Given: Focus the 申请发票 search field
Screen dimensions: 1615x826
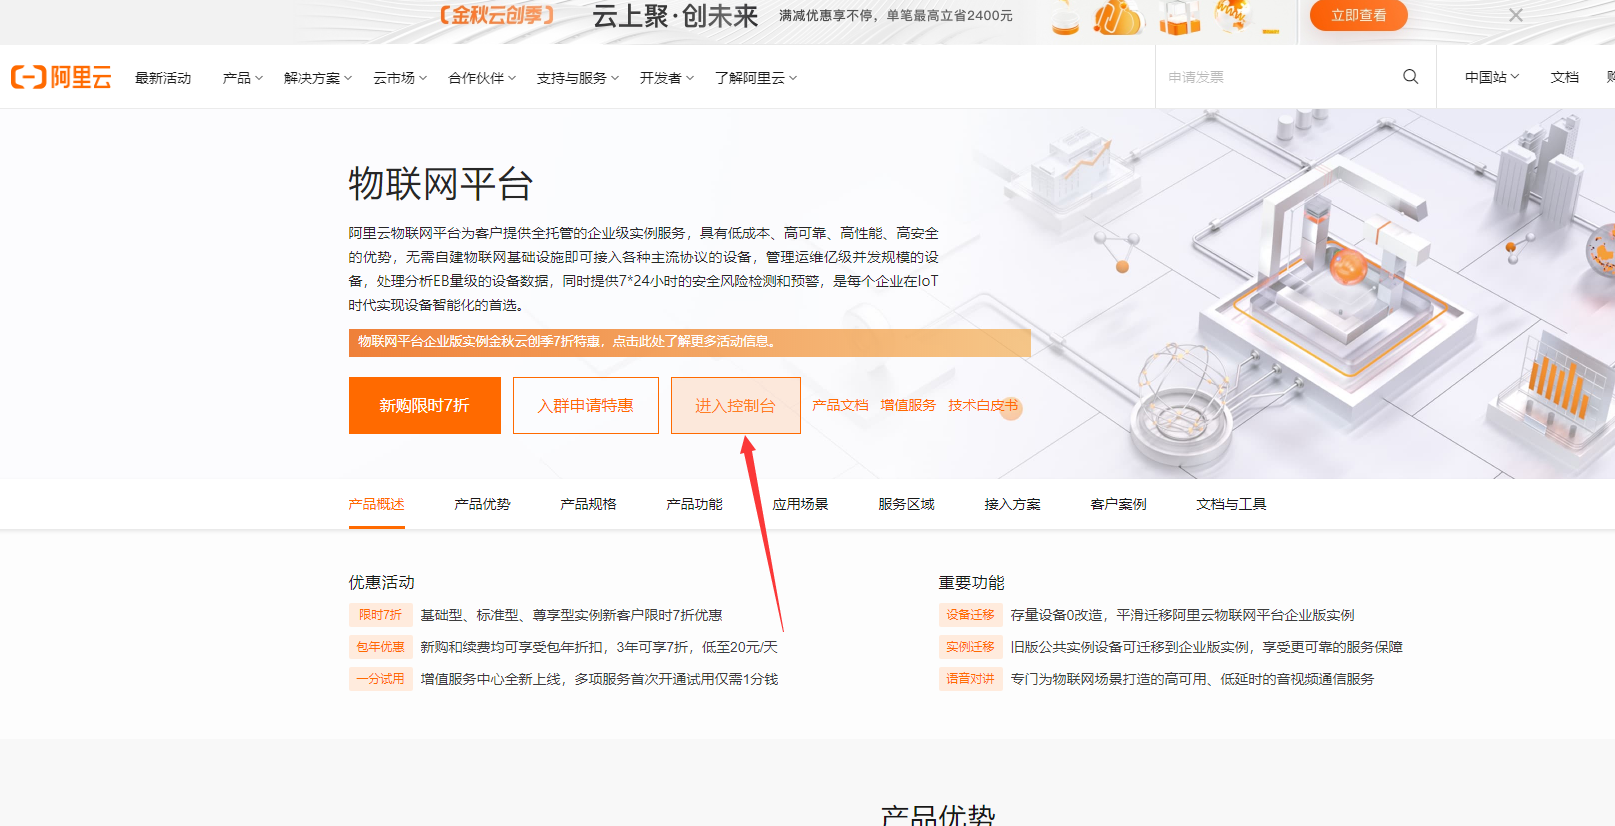Looking at the screenshot, I should (x=1280, y=77).
